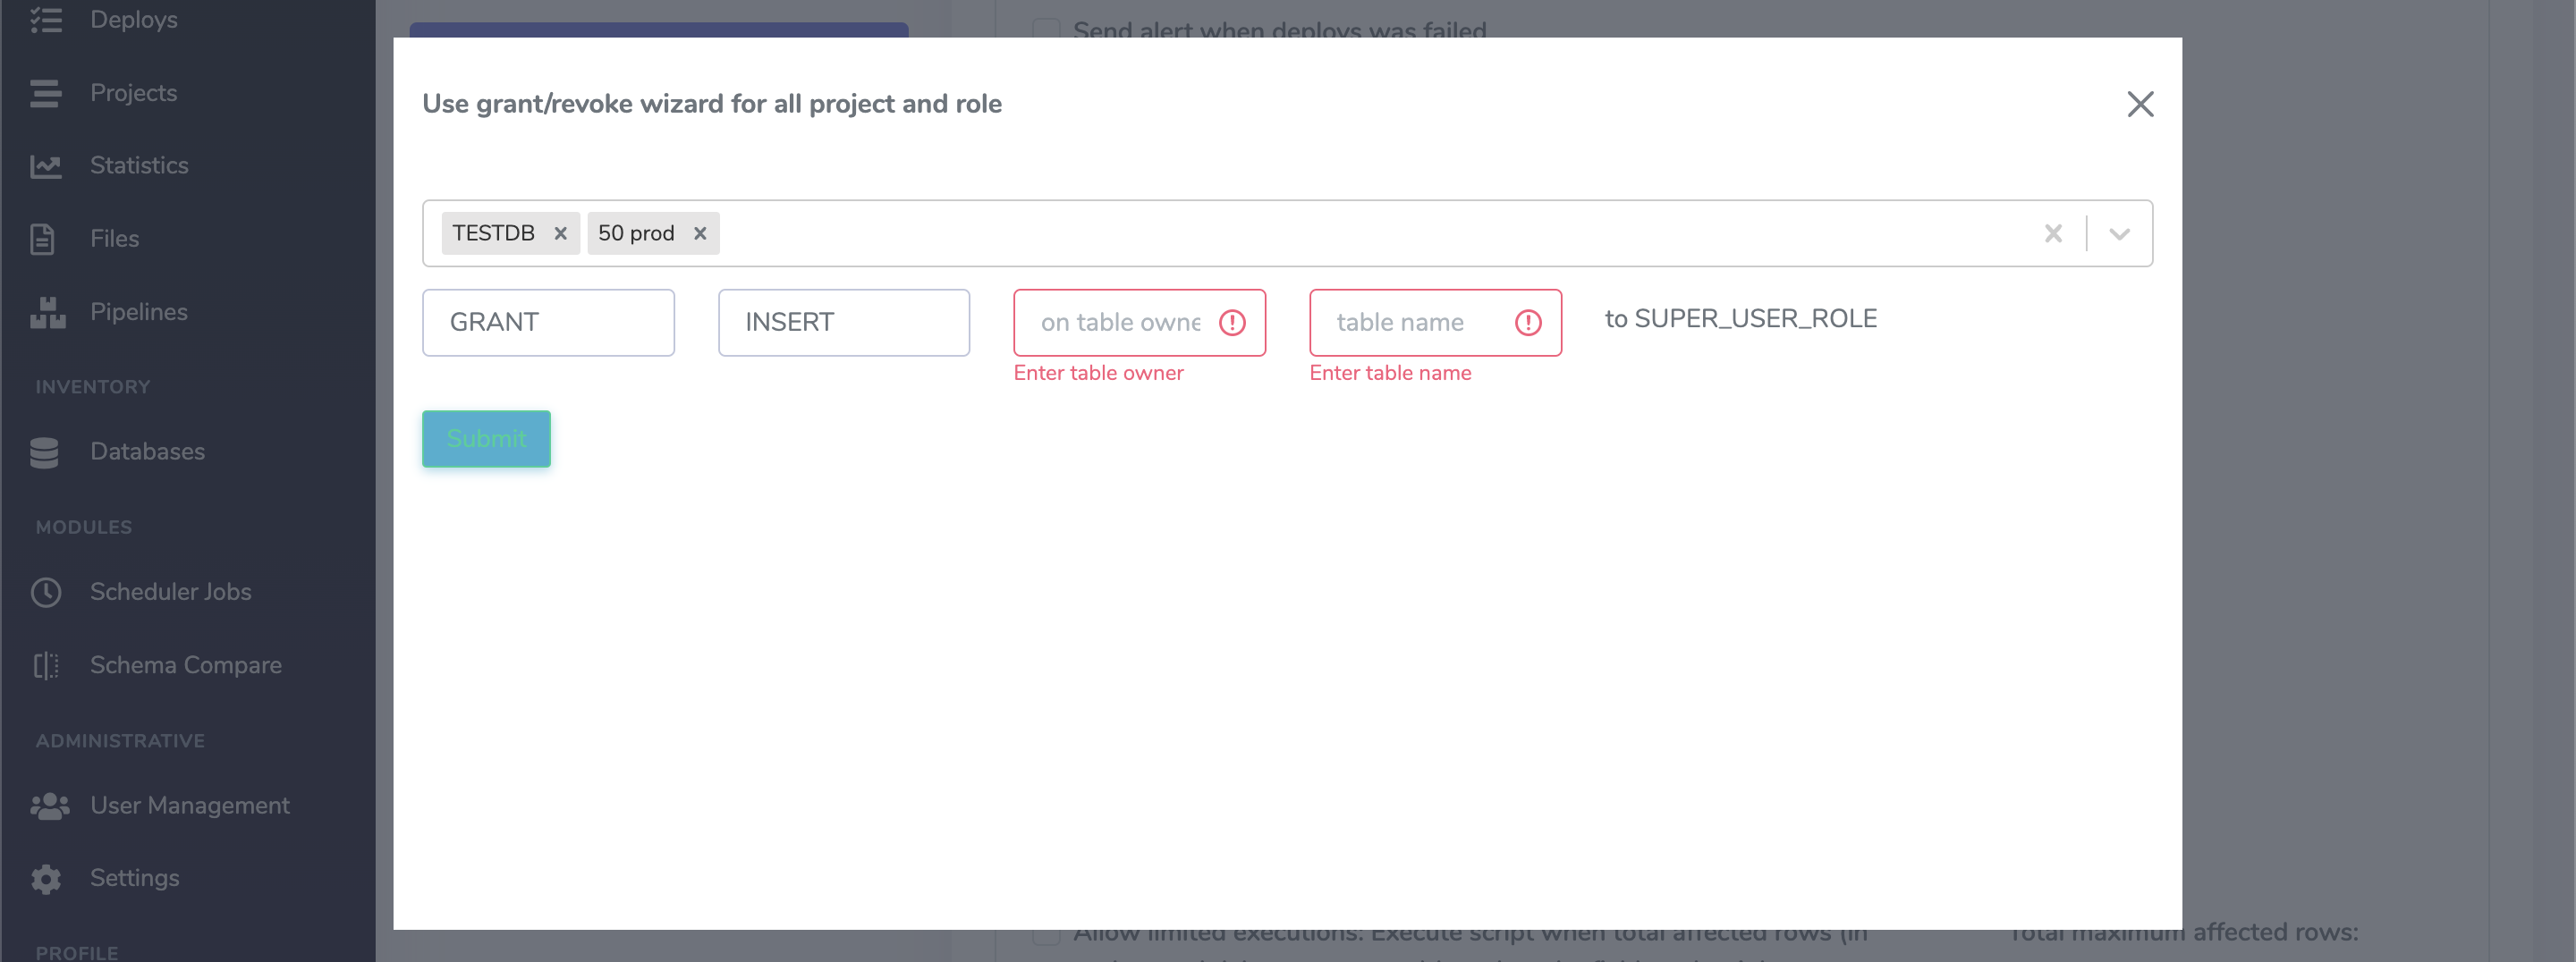Go to Deploys in the sidebar
The width and height of the screenshot is (2576, 962).
(x=133, y=20)
